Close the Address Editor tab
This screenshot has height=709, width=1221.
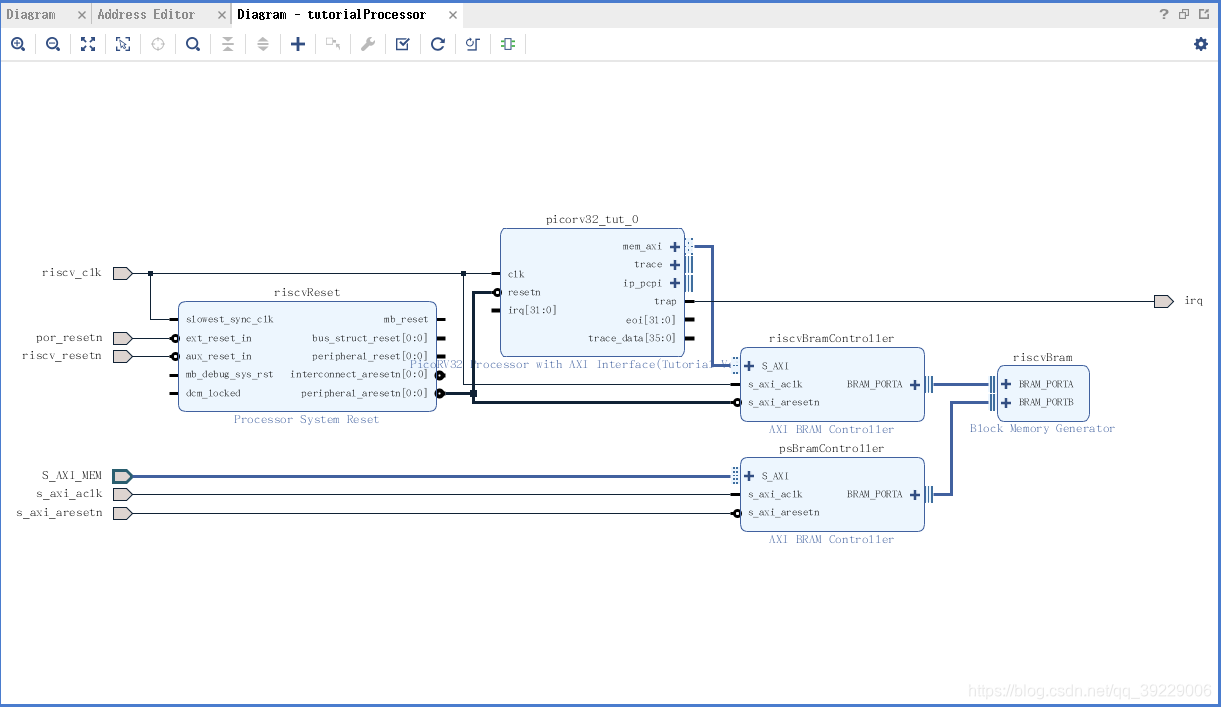pyautogui.click(x=221, y=15)
